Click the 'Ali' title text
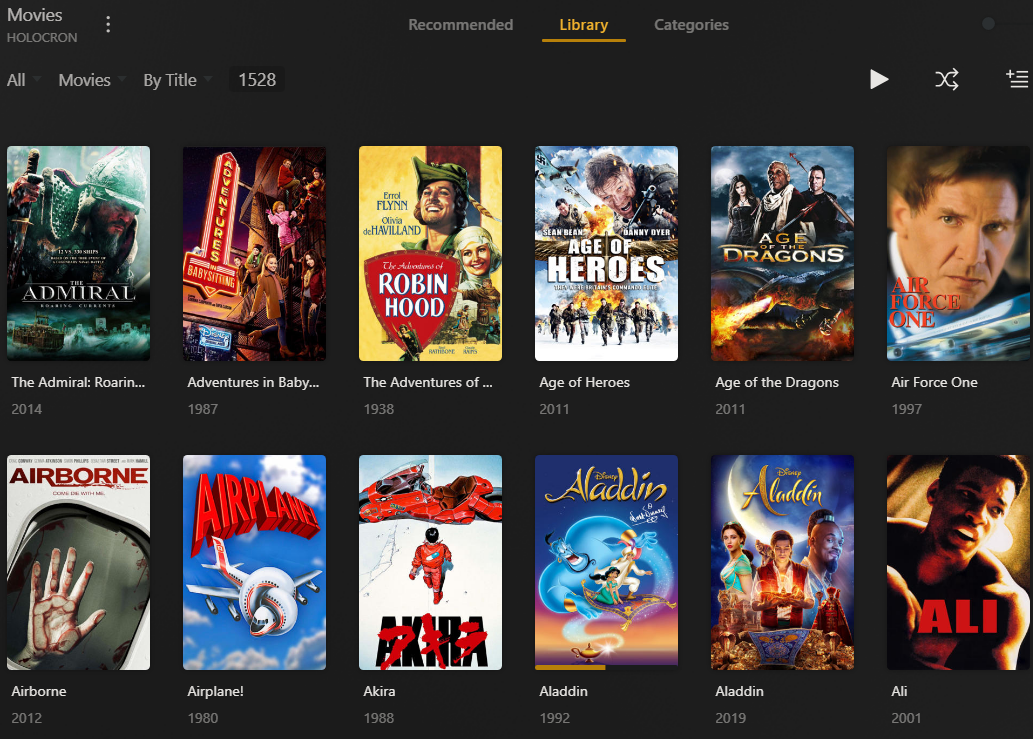This screenshot has height=739, width=1033. (x=899, y=691)
